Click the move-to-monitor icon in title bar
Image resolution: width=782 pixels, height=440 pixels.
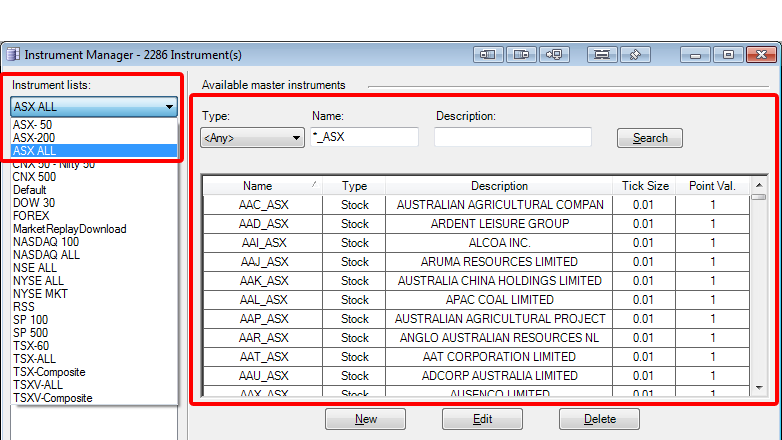coord(554,54)
